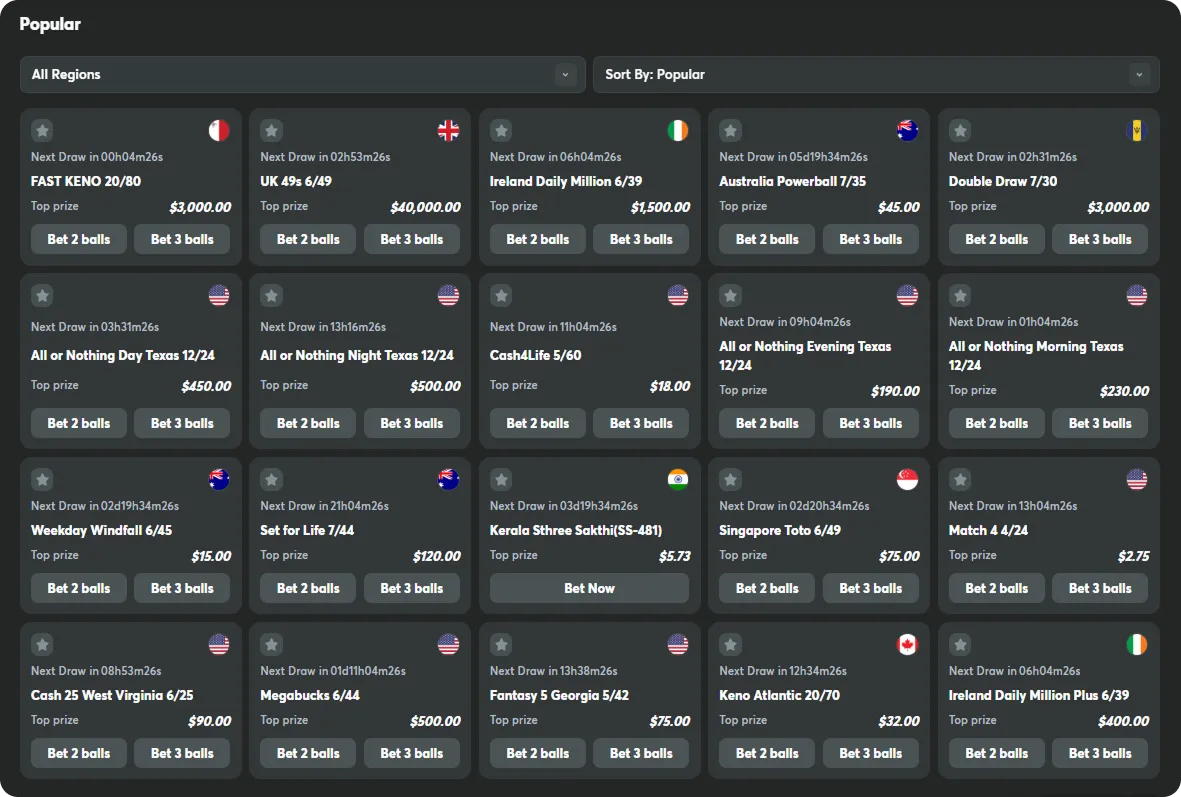Image resolution: width=1181 pixels, height=797 pixels.
Task: Click Bet Now on Kerala Sthree Sakthi
Action: 590,588
